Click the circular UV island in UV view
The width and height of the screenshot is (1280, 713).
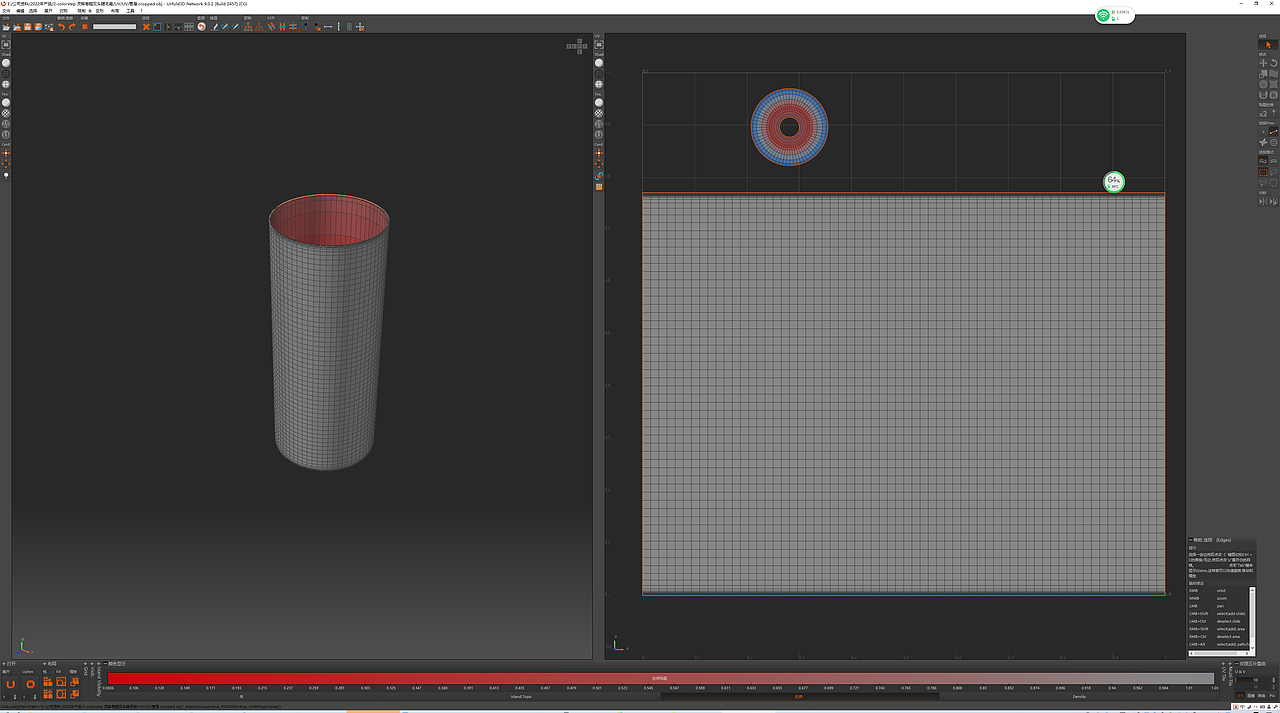pyautogui.click(x=789, y=127)
